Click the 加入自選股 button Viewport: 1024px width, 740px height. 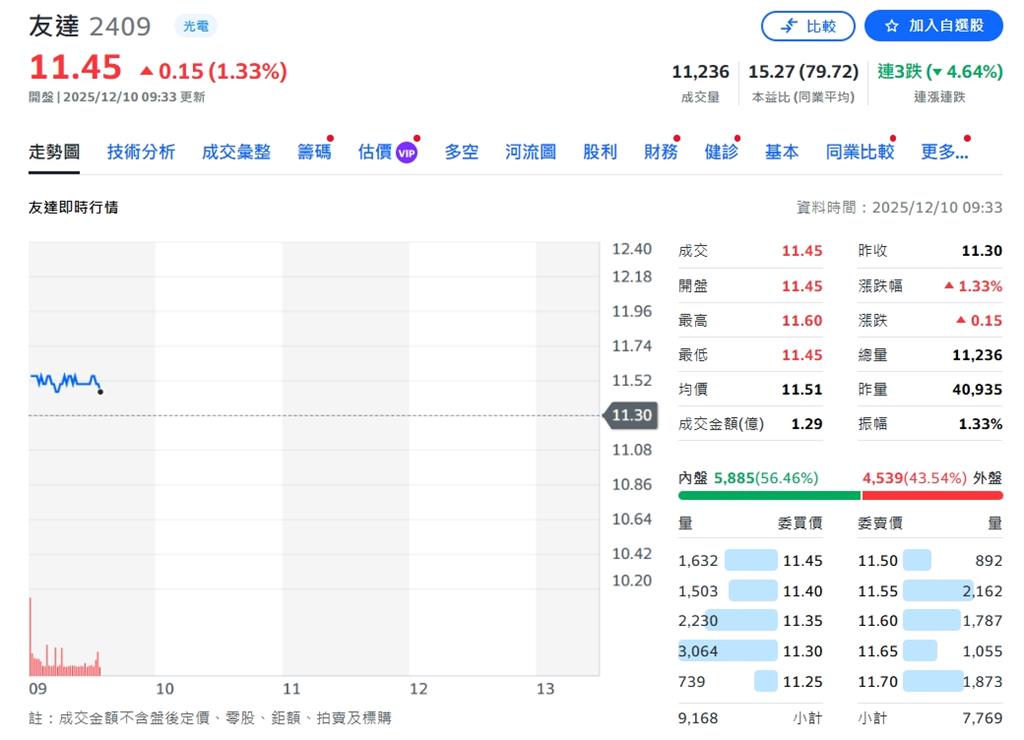[x=934, y=25]
